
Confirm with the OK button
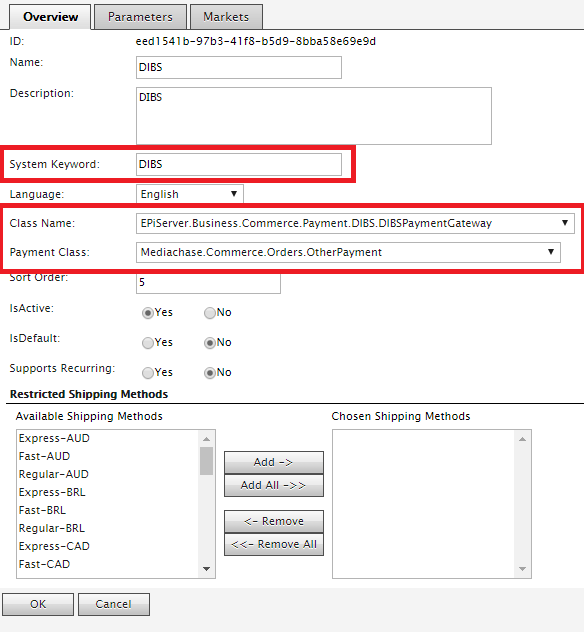point(38,604)
